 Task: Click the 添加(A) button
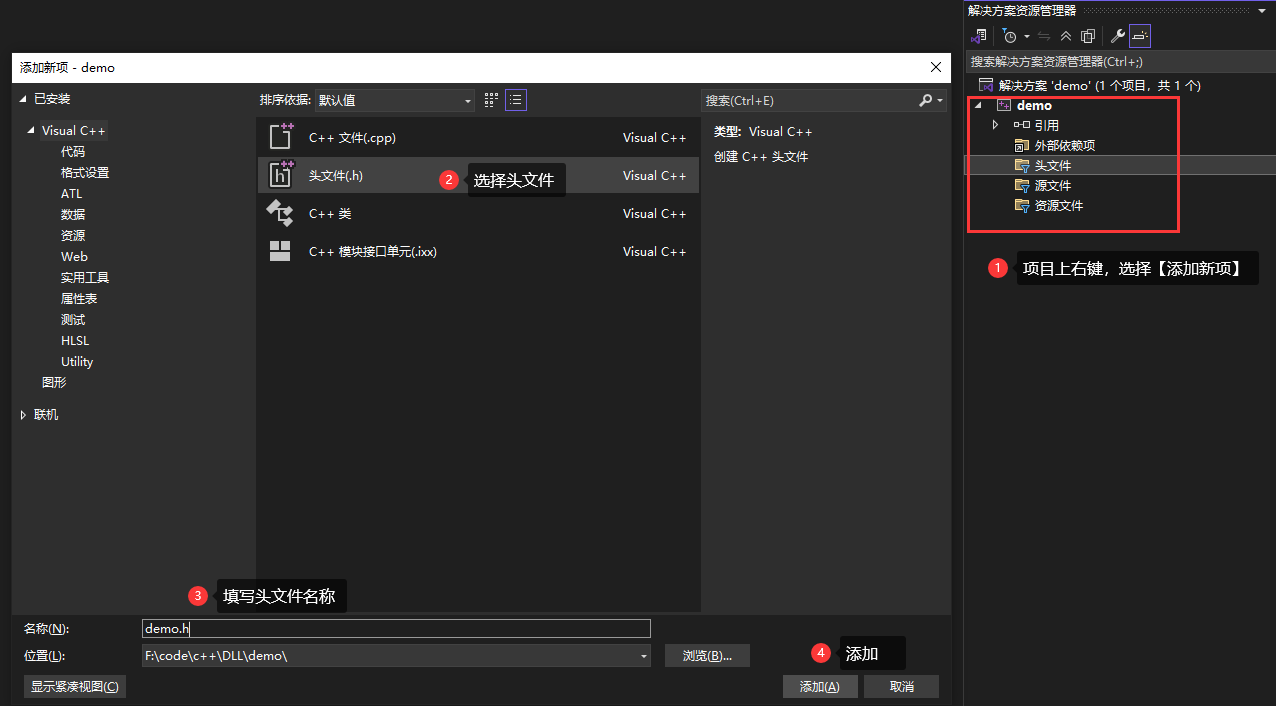coord(819,687)
